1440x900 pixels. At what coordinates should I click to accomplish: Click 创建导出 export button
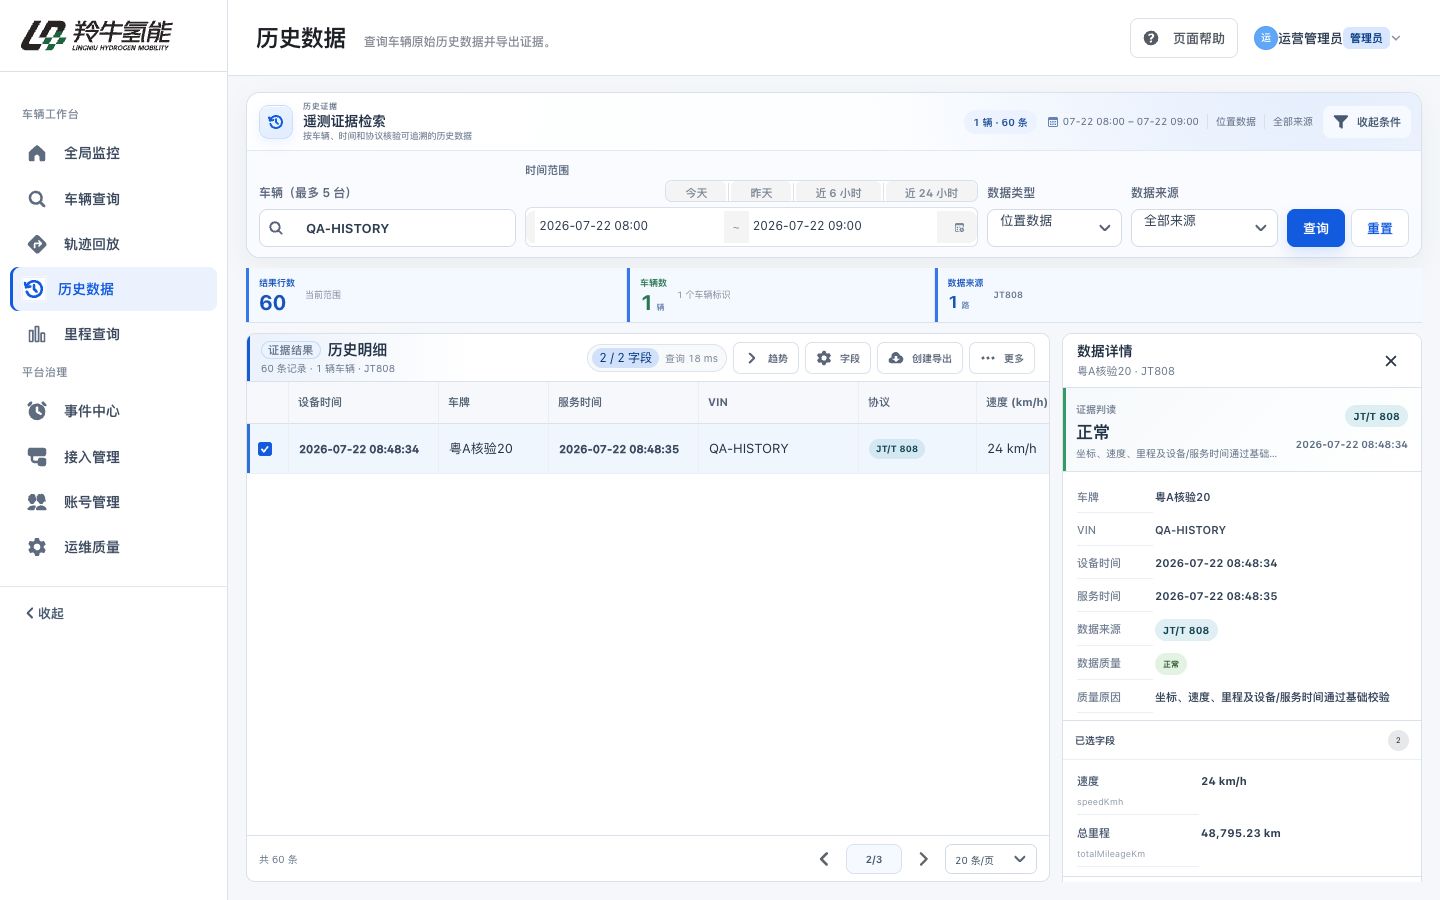(x=920, y=358)
